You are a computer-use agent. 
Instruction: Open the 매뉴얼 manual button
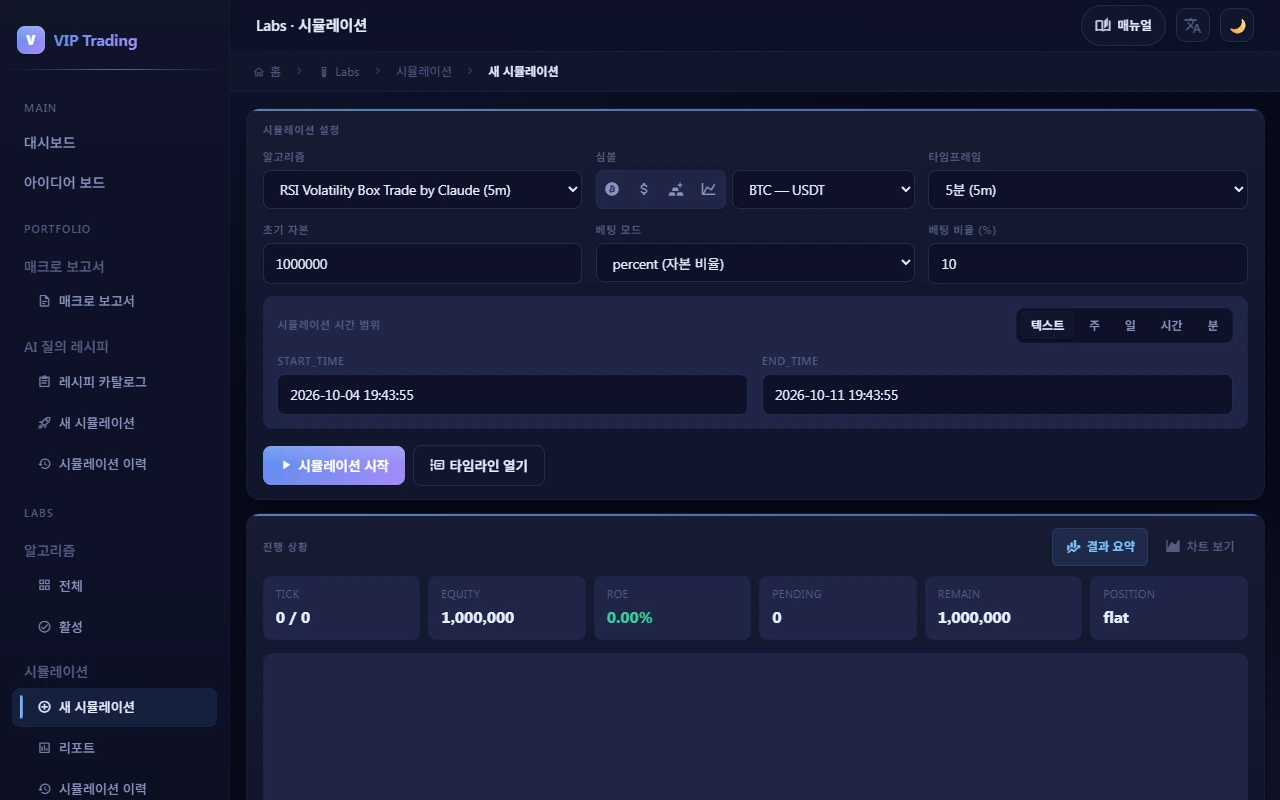tap(1123, 26)
